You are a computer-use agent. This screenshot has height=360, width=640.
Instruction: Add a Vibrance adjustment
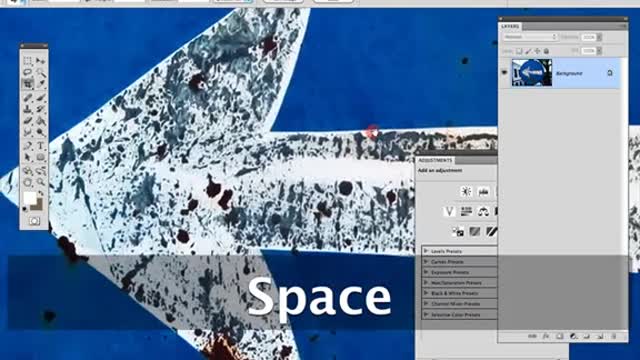pos(449,211)
